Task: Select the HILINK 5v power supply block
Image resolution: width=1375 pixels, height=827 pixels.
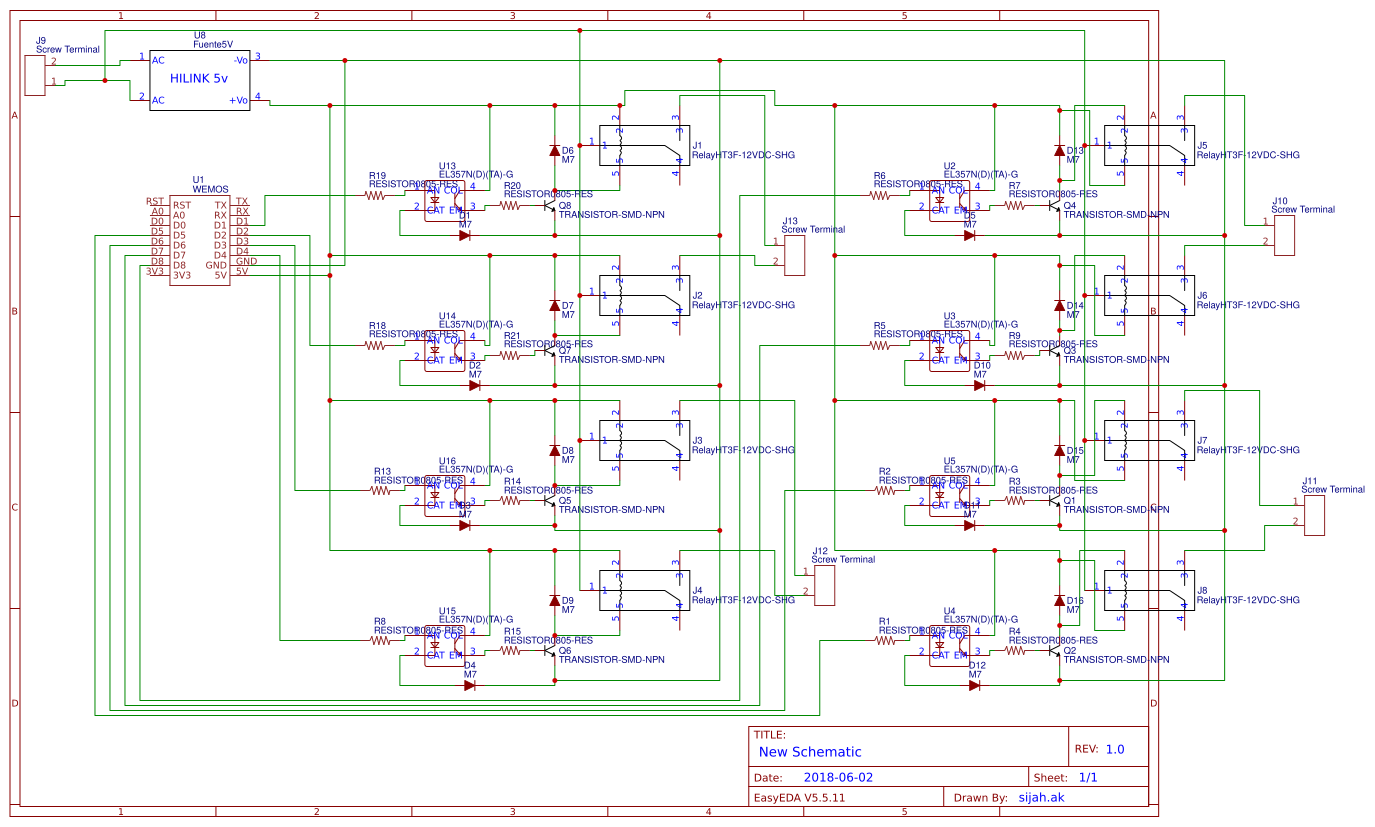Action: pos(200,79)
